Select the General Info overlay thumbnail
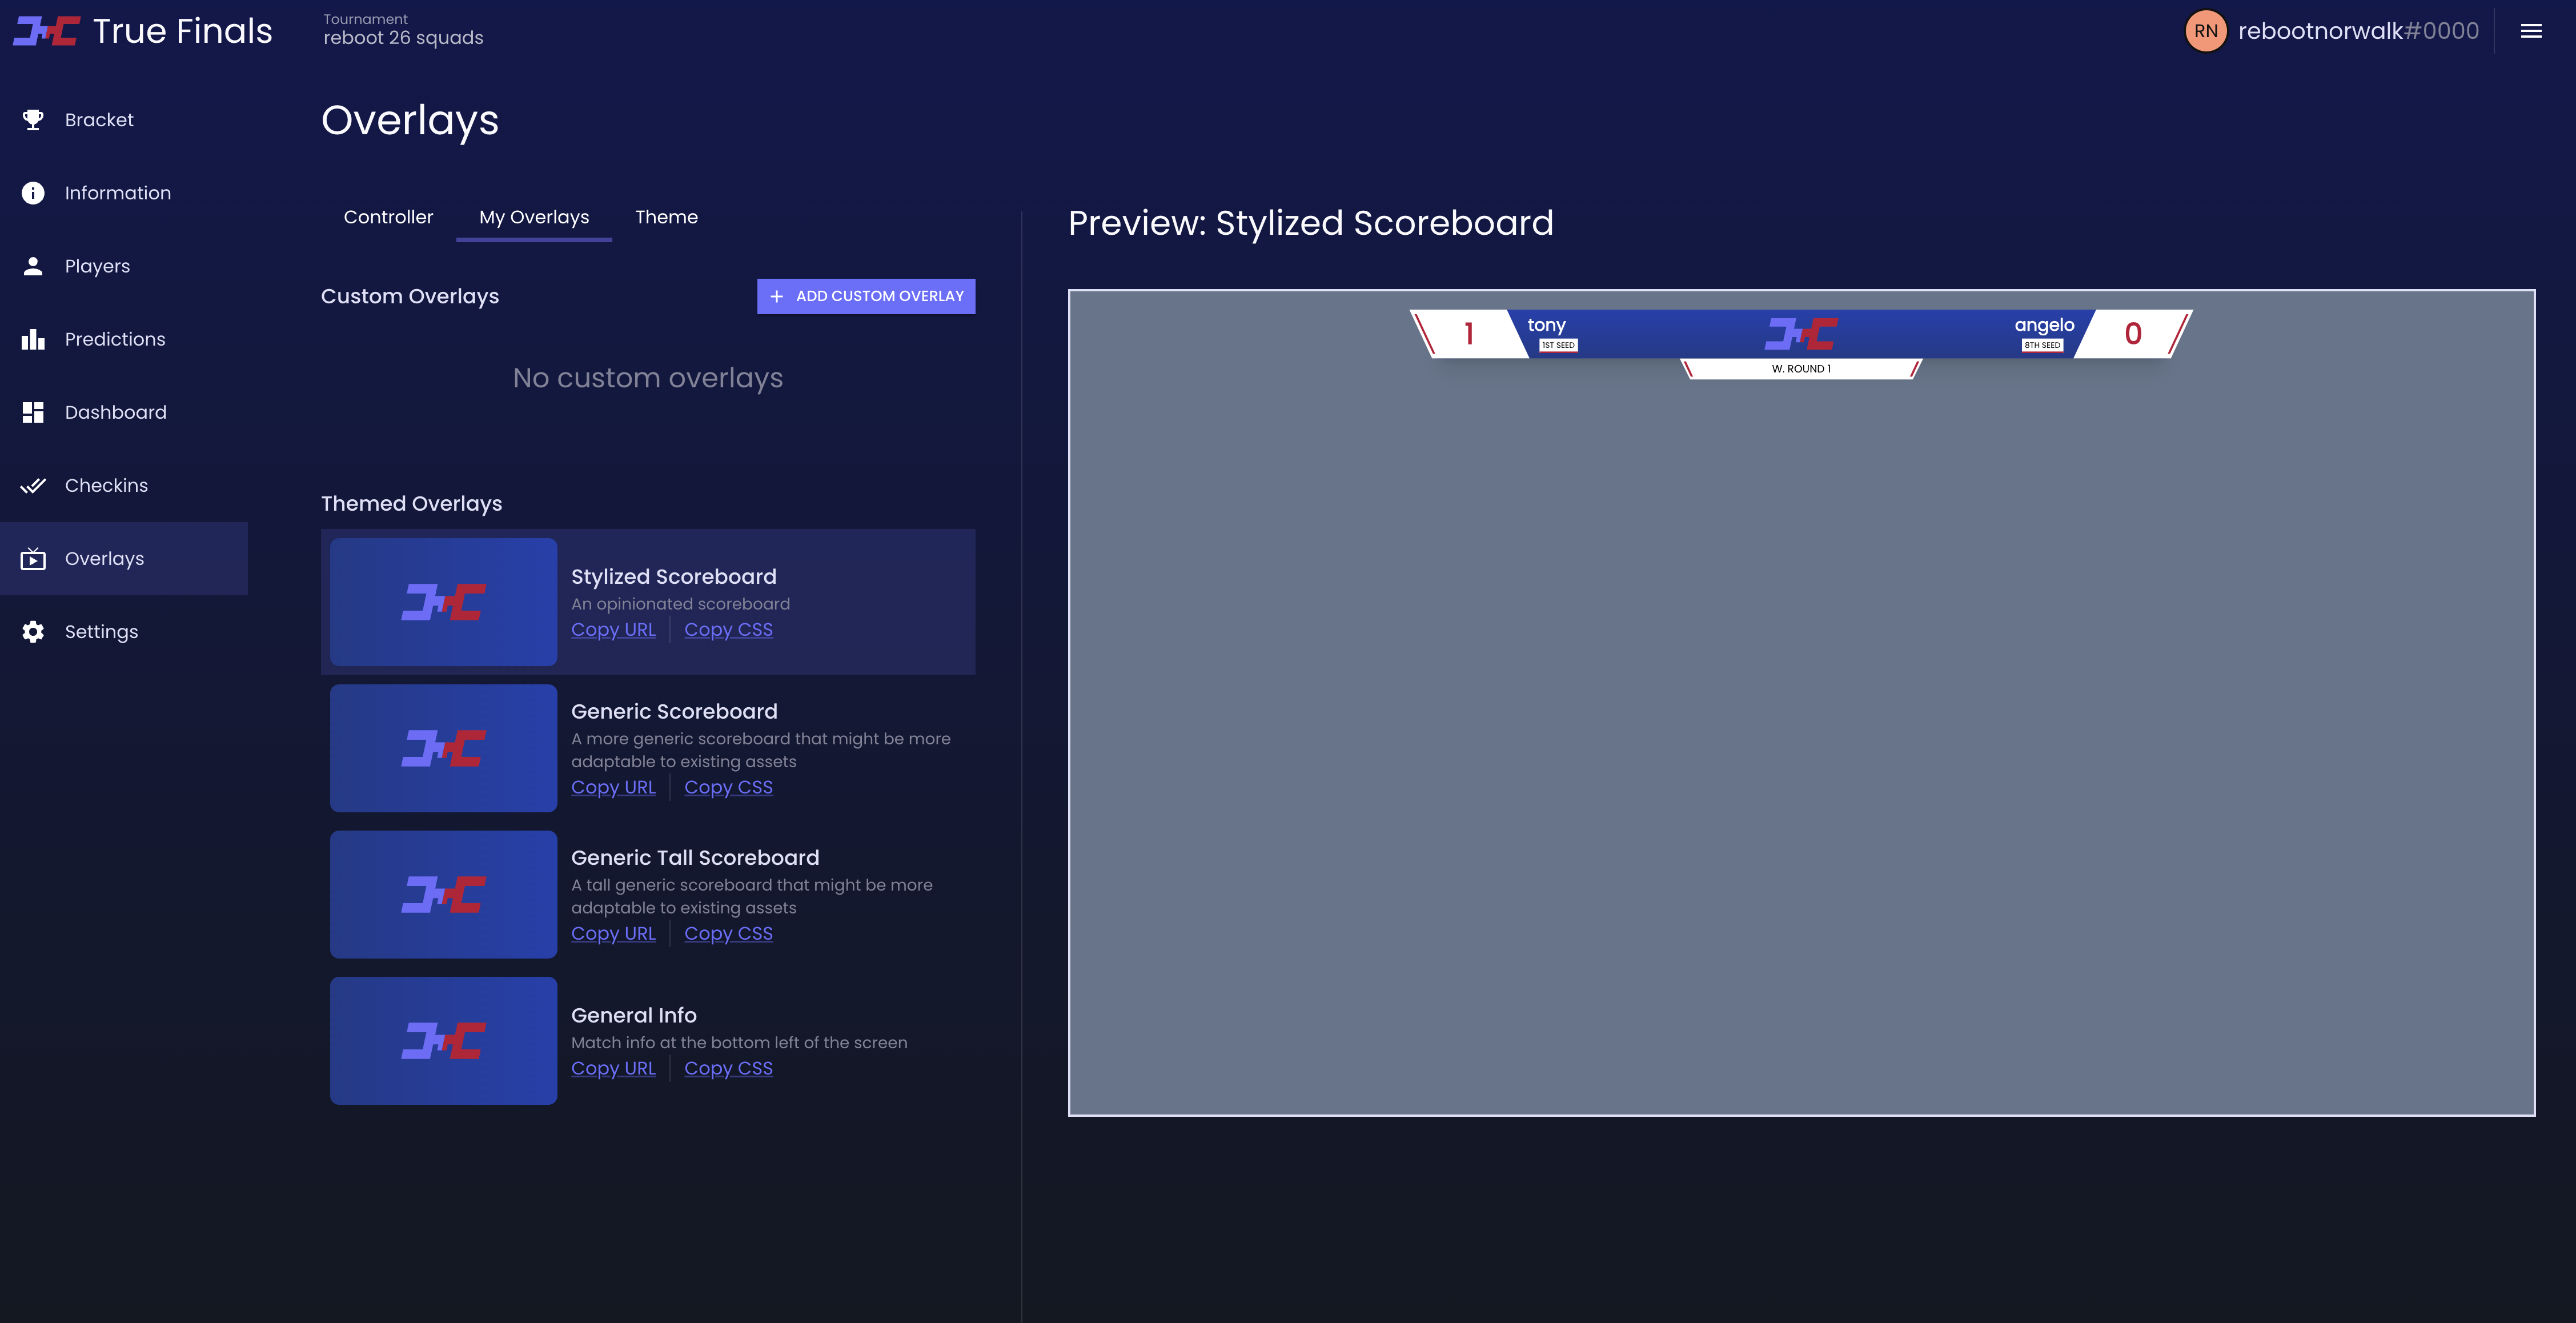This screenshot has height=1323, width=2576. pyautogui.click(x=443, y=1041)
